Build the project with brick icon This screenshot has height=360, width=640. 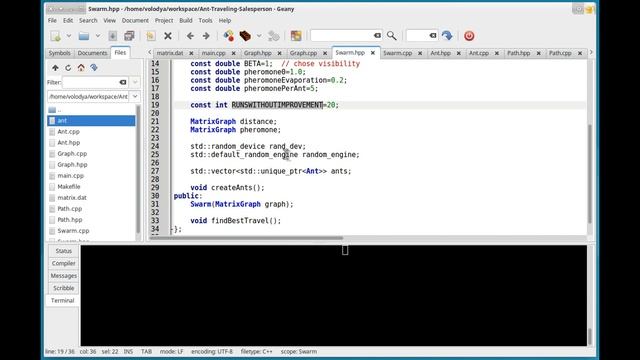pyautogui.click(x=245, y=36)
